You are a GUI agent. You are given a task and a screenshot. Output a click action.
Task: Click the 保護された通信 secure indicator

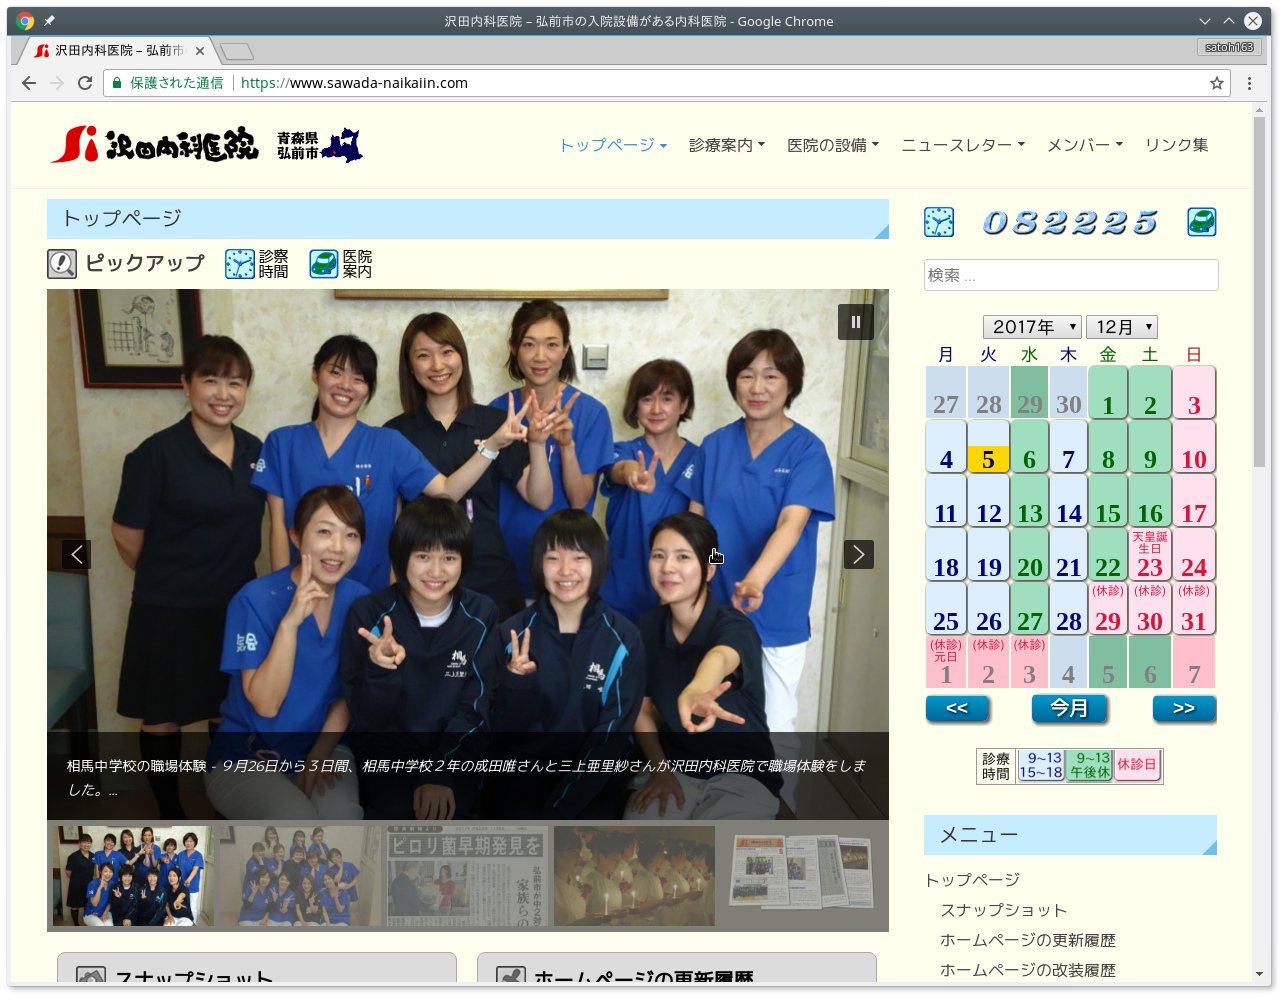coord(168,83)
